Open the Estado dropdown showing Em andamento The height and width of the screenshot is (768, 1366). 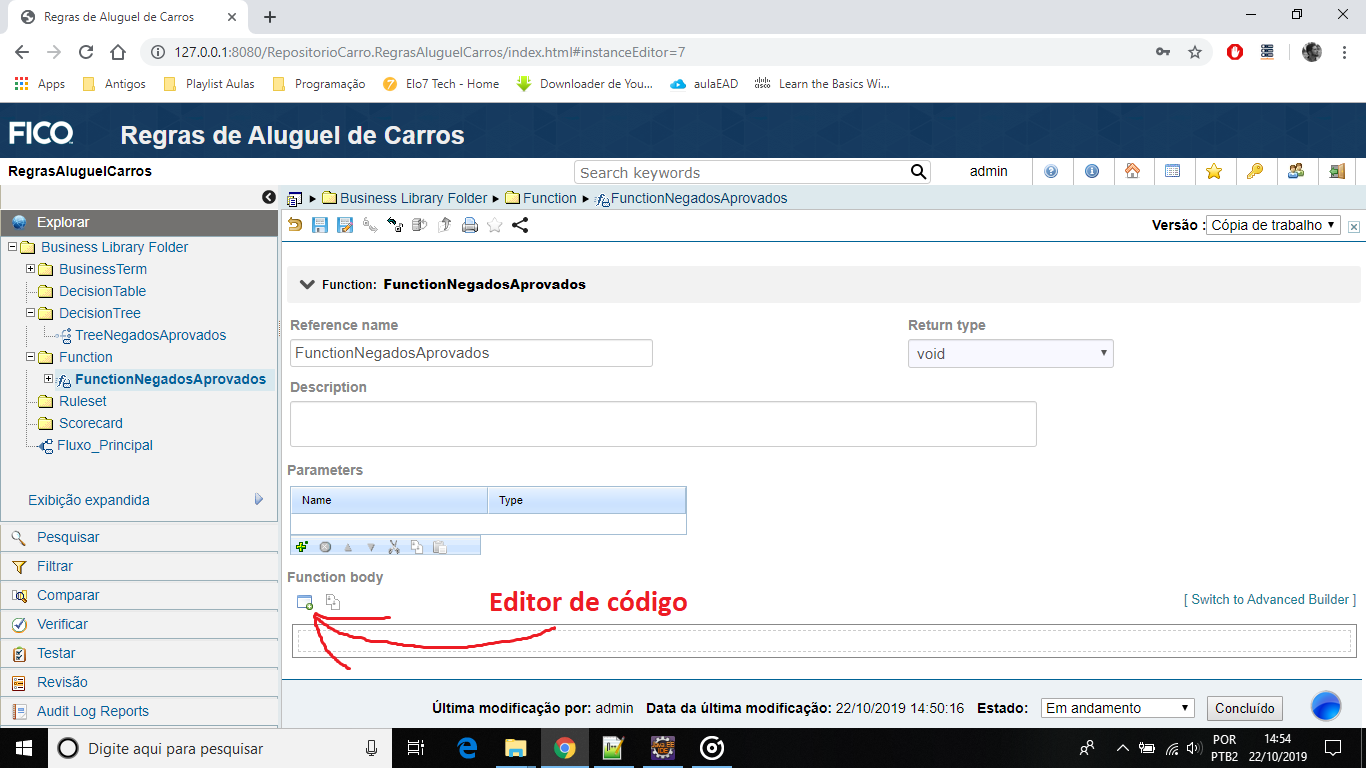pyautogui.click(x=1117, y=707)
